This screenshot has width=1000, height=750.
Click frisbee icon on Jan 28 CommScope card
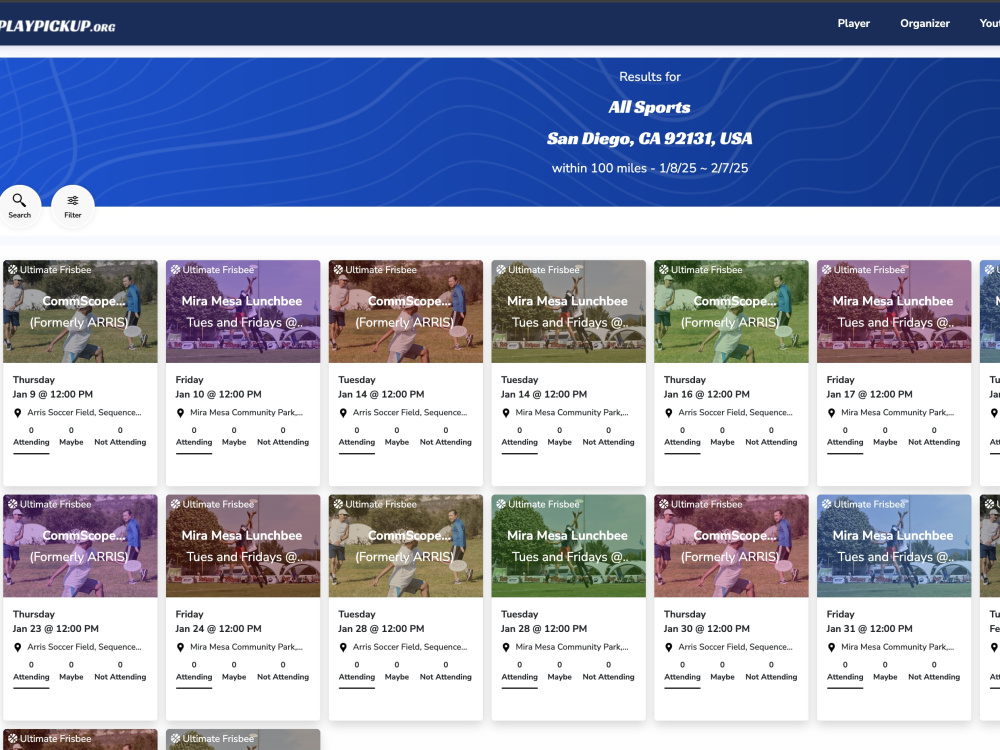pos(338,504)
